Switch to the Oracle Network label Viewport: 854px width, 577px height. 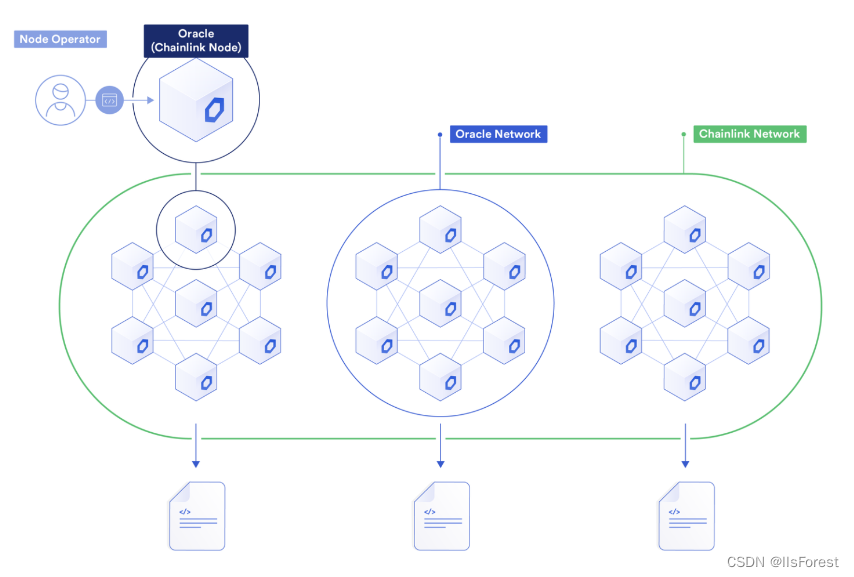point(498,133)
